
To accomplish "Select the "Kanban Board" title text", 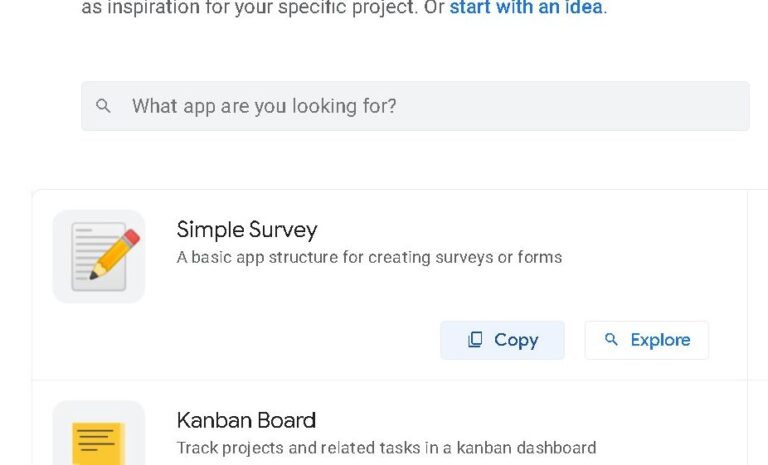I will [246, 420].
